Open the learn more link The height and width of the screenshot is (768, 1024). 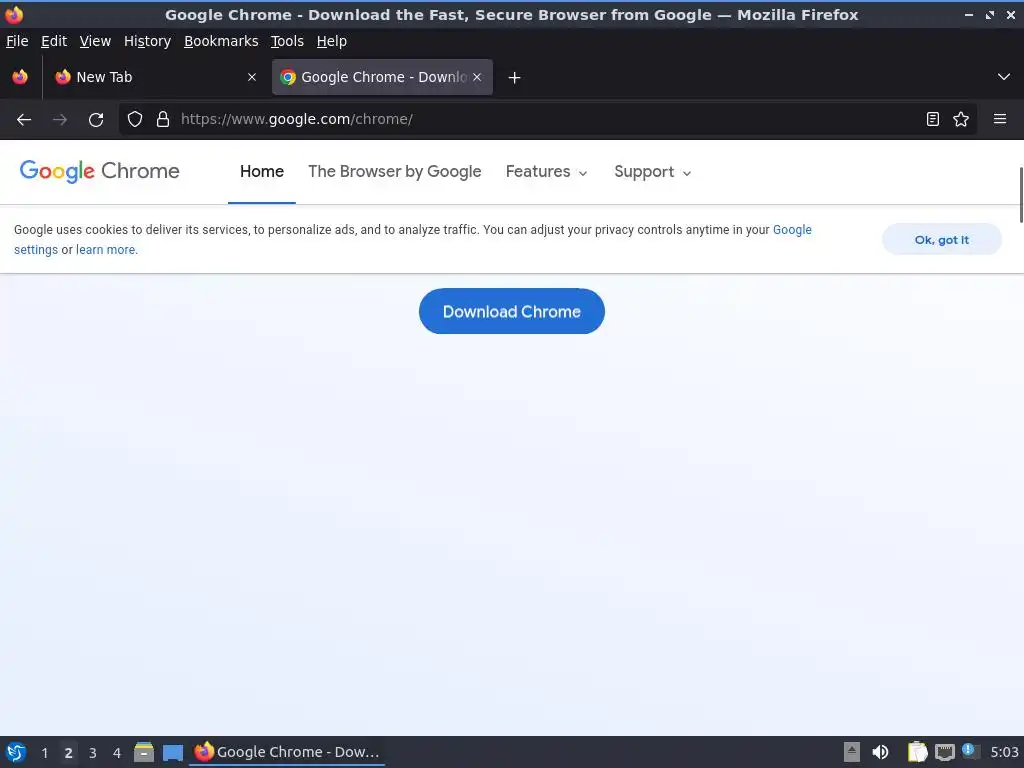[x=106, y=249]
